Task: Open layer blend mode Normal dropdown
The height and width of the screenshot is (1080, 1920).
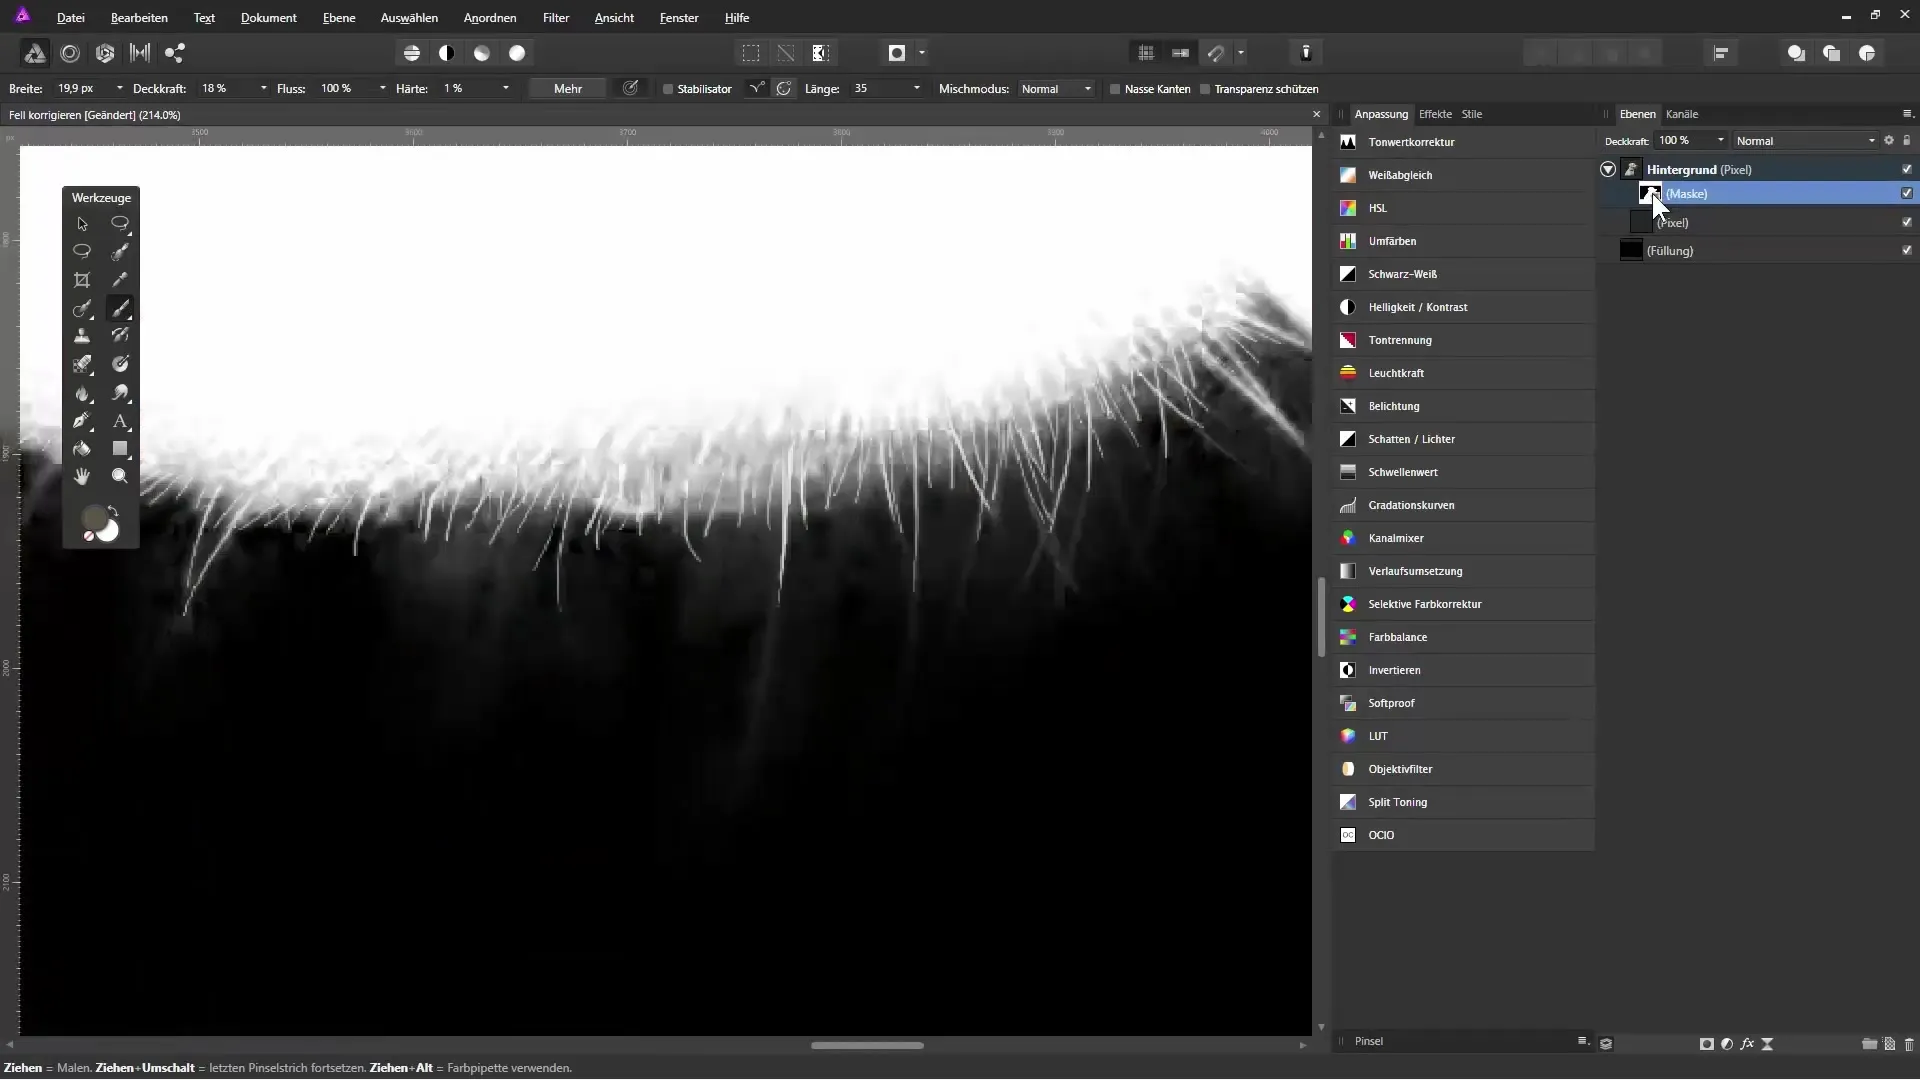Action: point(1806,141)
